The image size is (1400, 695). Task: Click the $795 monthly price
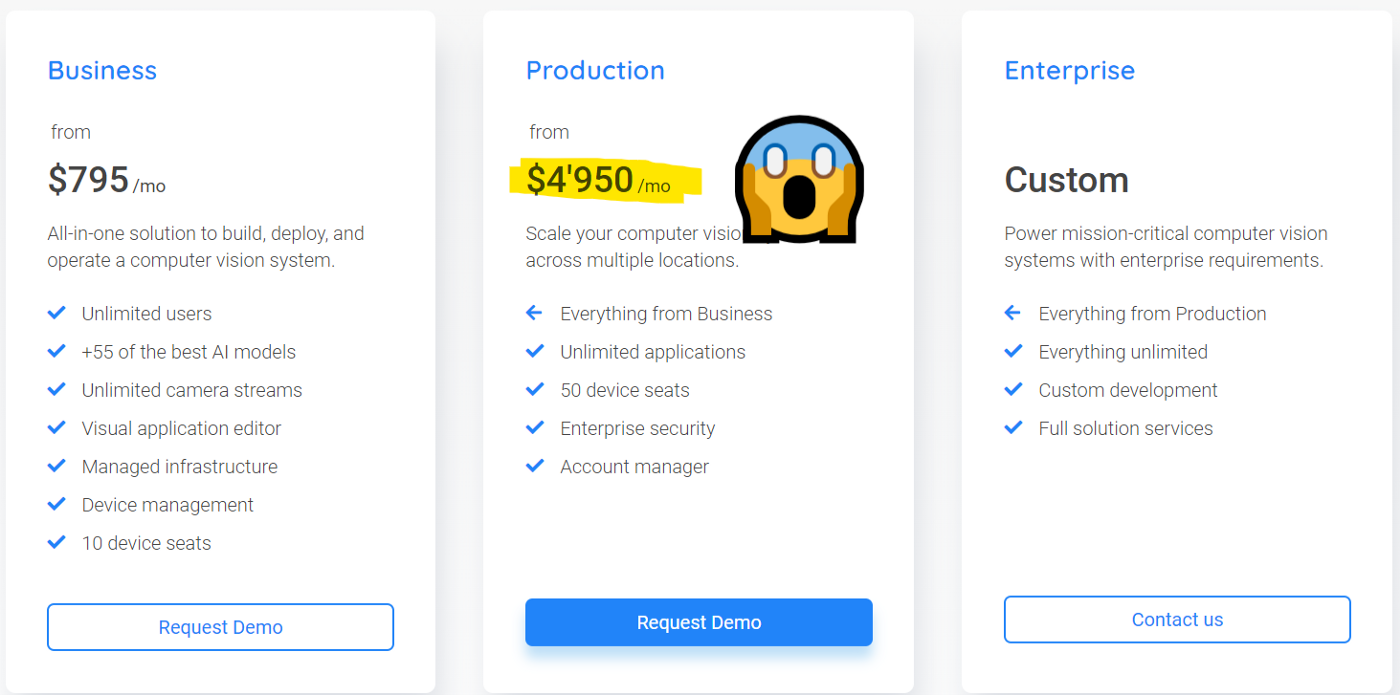[89, 180]
